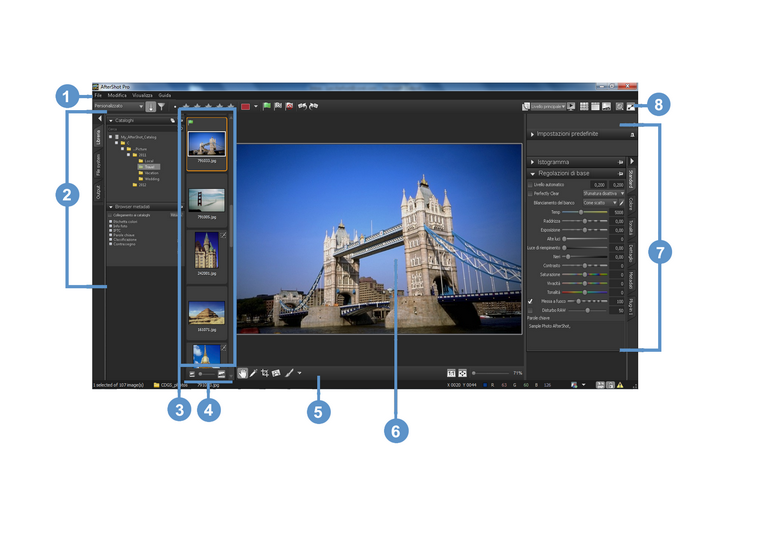Select the 791005.jpg bridge thumbnail
The image size is (764, 541).
[x=206, y=200]
